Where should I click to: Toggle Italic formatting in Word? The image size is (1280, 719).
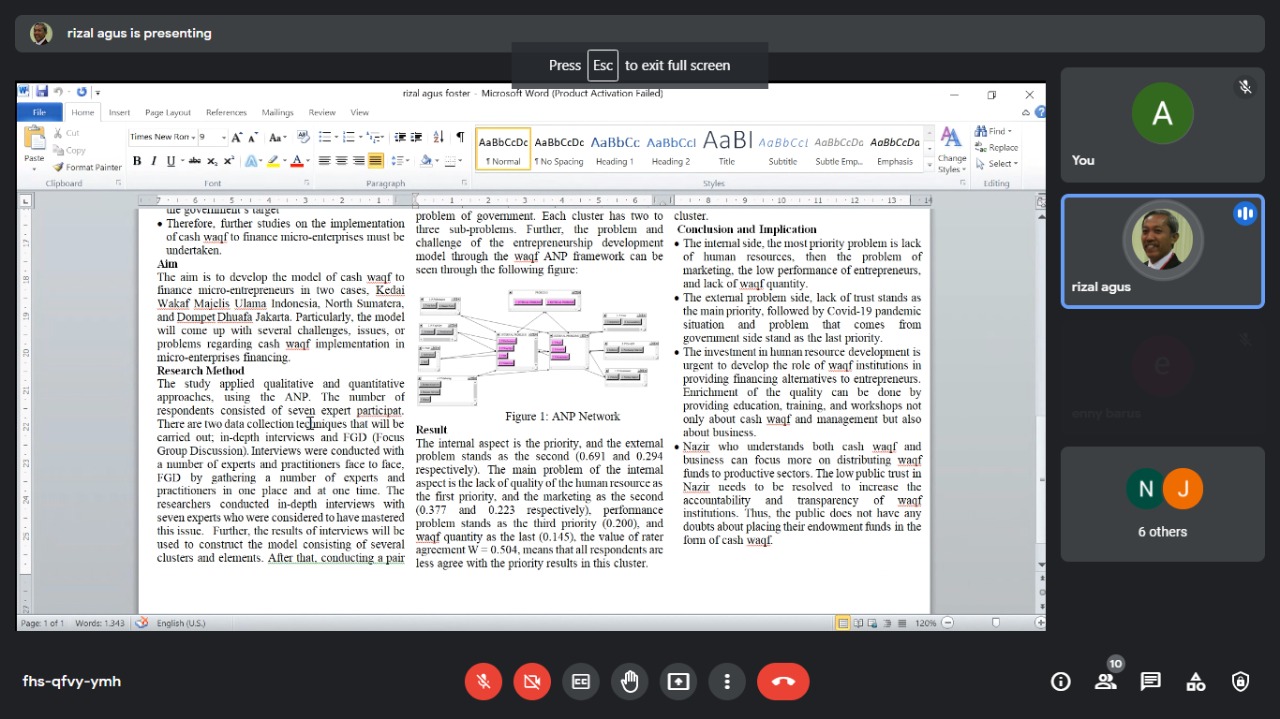pos(154,161)
